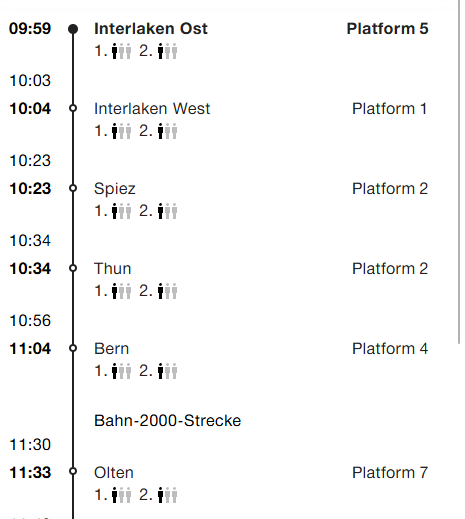Select the Bern station name
465x519 pixels.
coord(111,349)
